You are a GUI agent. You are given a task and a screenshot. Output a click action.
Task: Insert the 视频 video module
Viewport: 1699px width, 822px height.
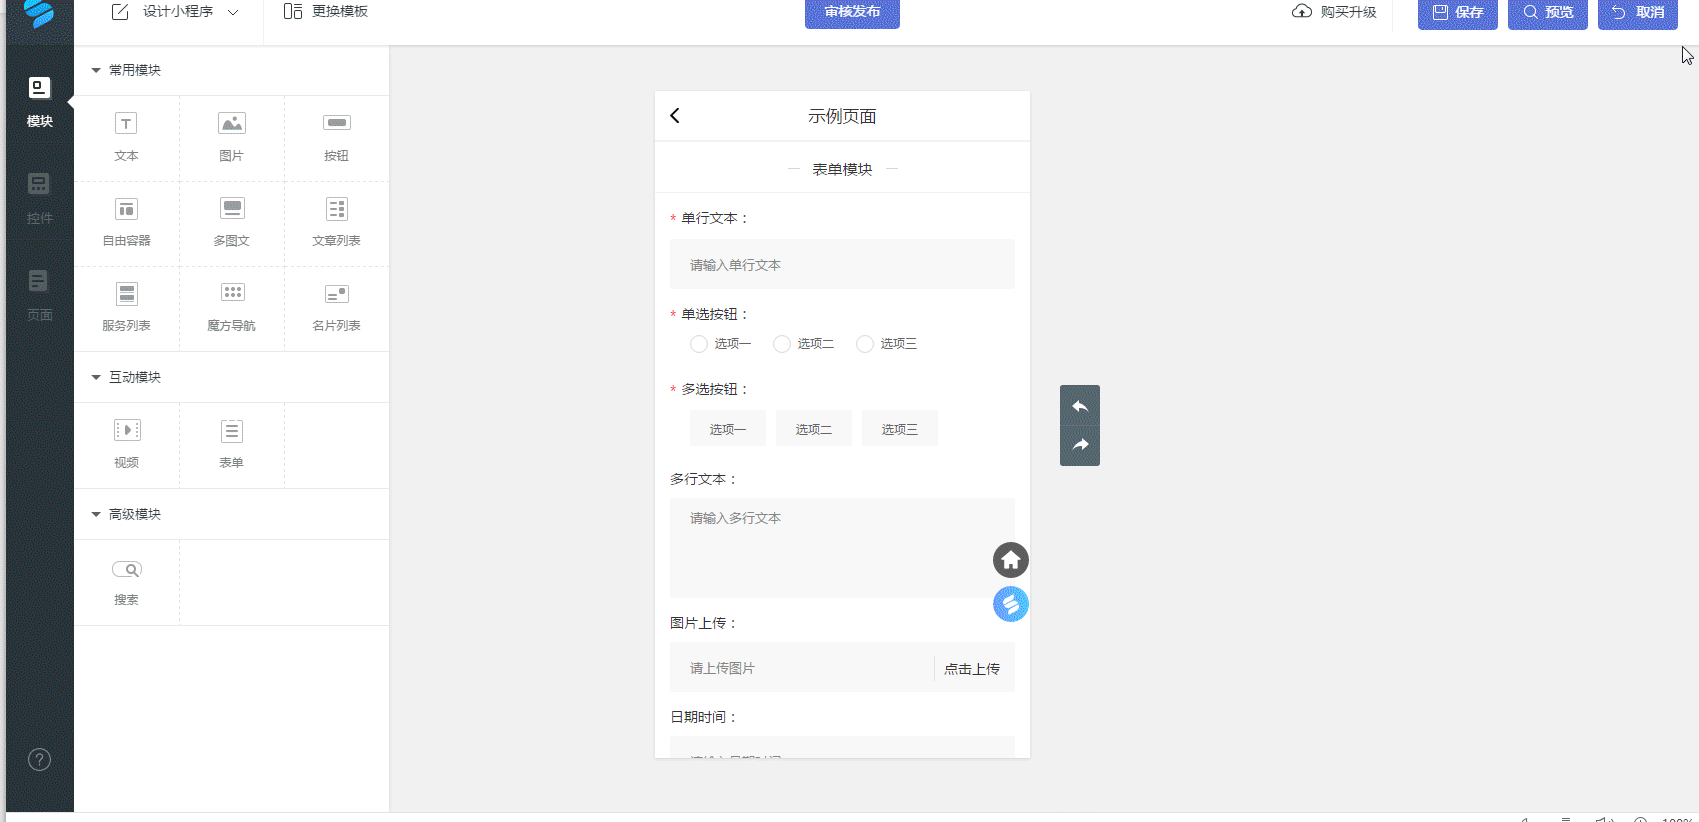(x=126, y=444)
